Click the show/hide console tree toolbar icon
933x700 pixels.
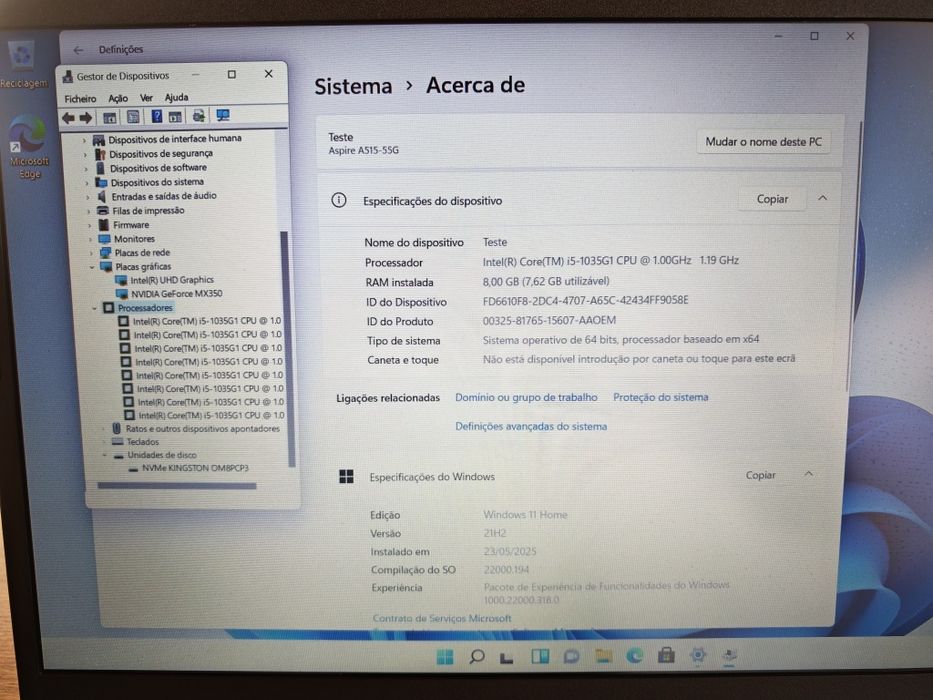click(109, 117)
